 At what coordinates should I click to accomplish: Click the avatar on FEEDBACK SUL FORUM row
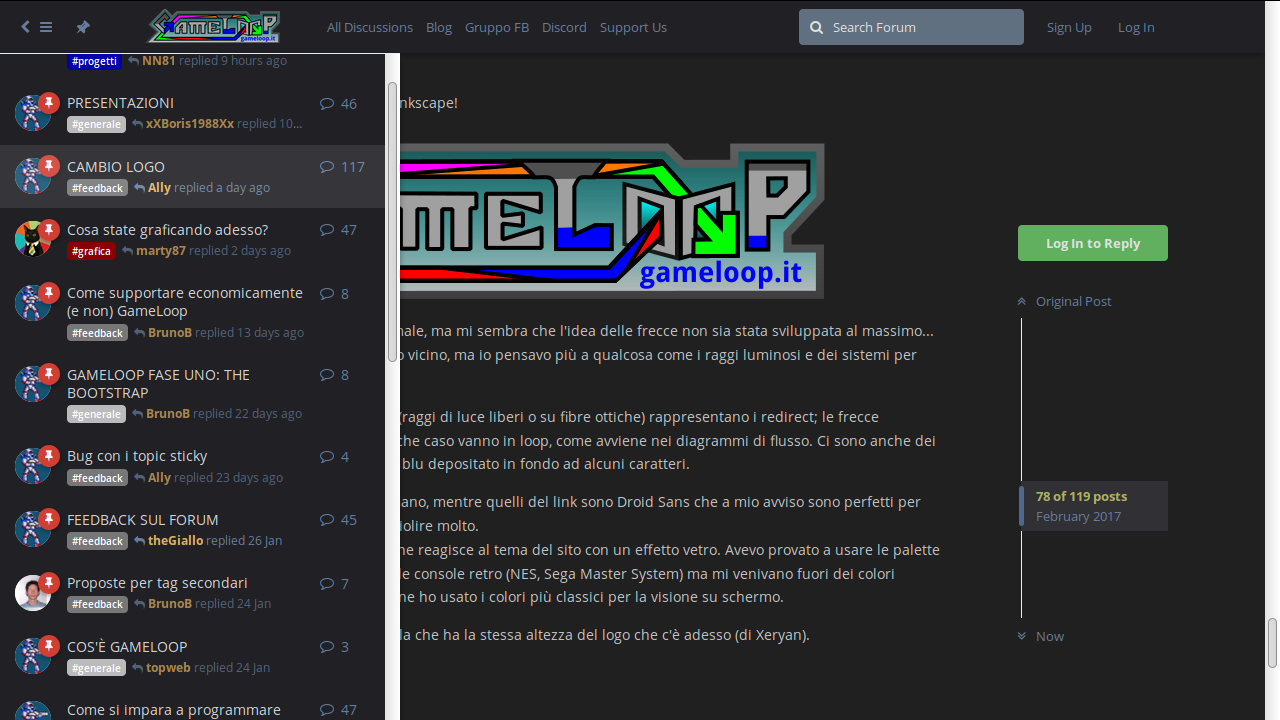(33, 529)
